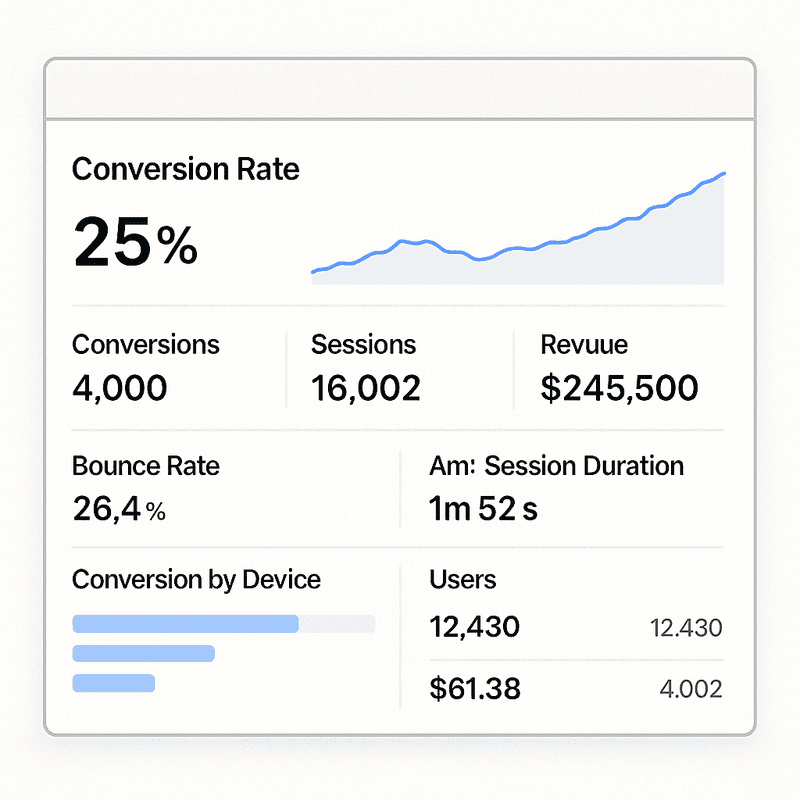Select the bold 12,430 users value
This screenshot has height=800, width=800.
474,627
